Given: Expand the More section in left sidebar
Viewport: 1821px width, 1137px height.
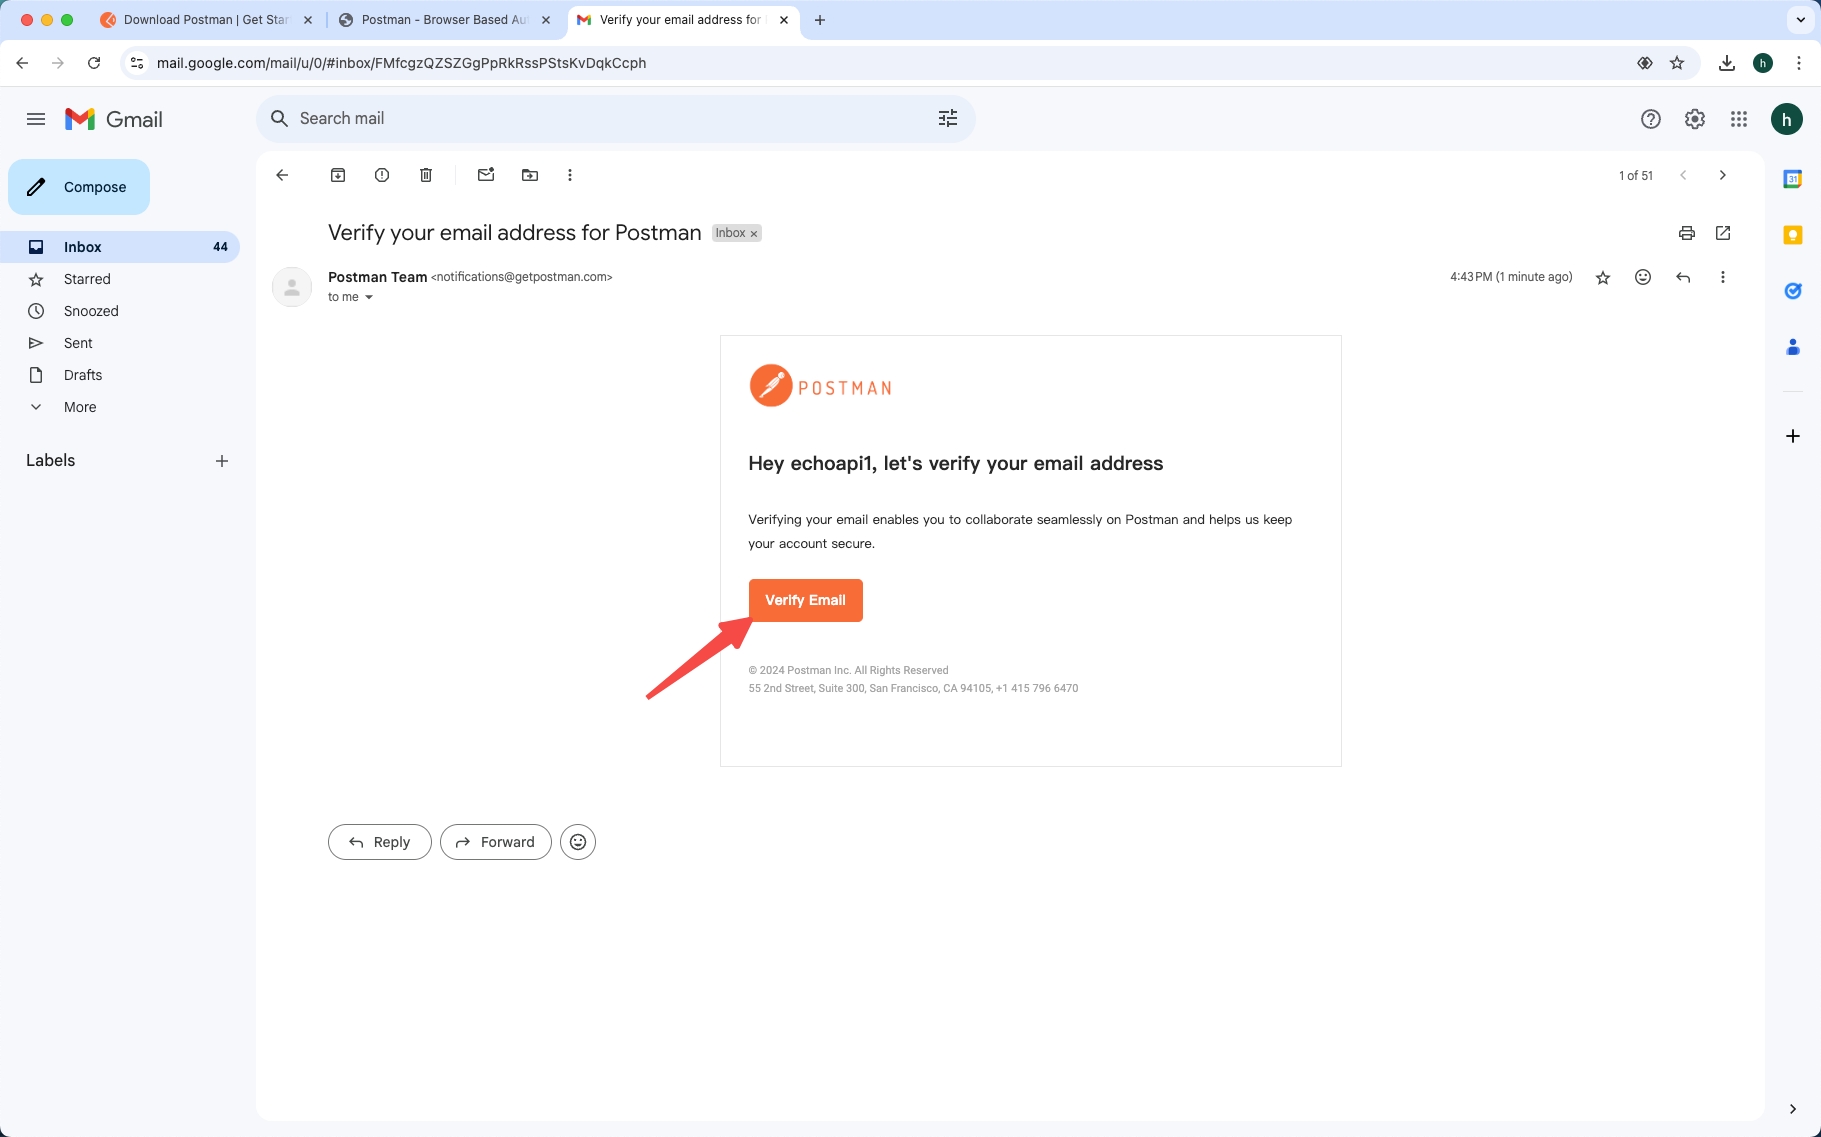Looking at the screenshot, I should coord(79,407).
